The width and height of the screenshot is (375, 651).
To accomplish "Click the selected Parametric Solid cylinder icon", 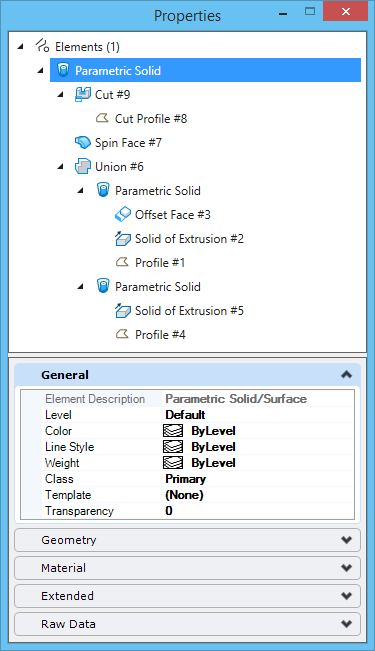I will [x=63, y=70].
